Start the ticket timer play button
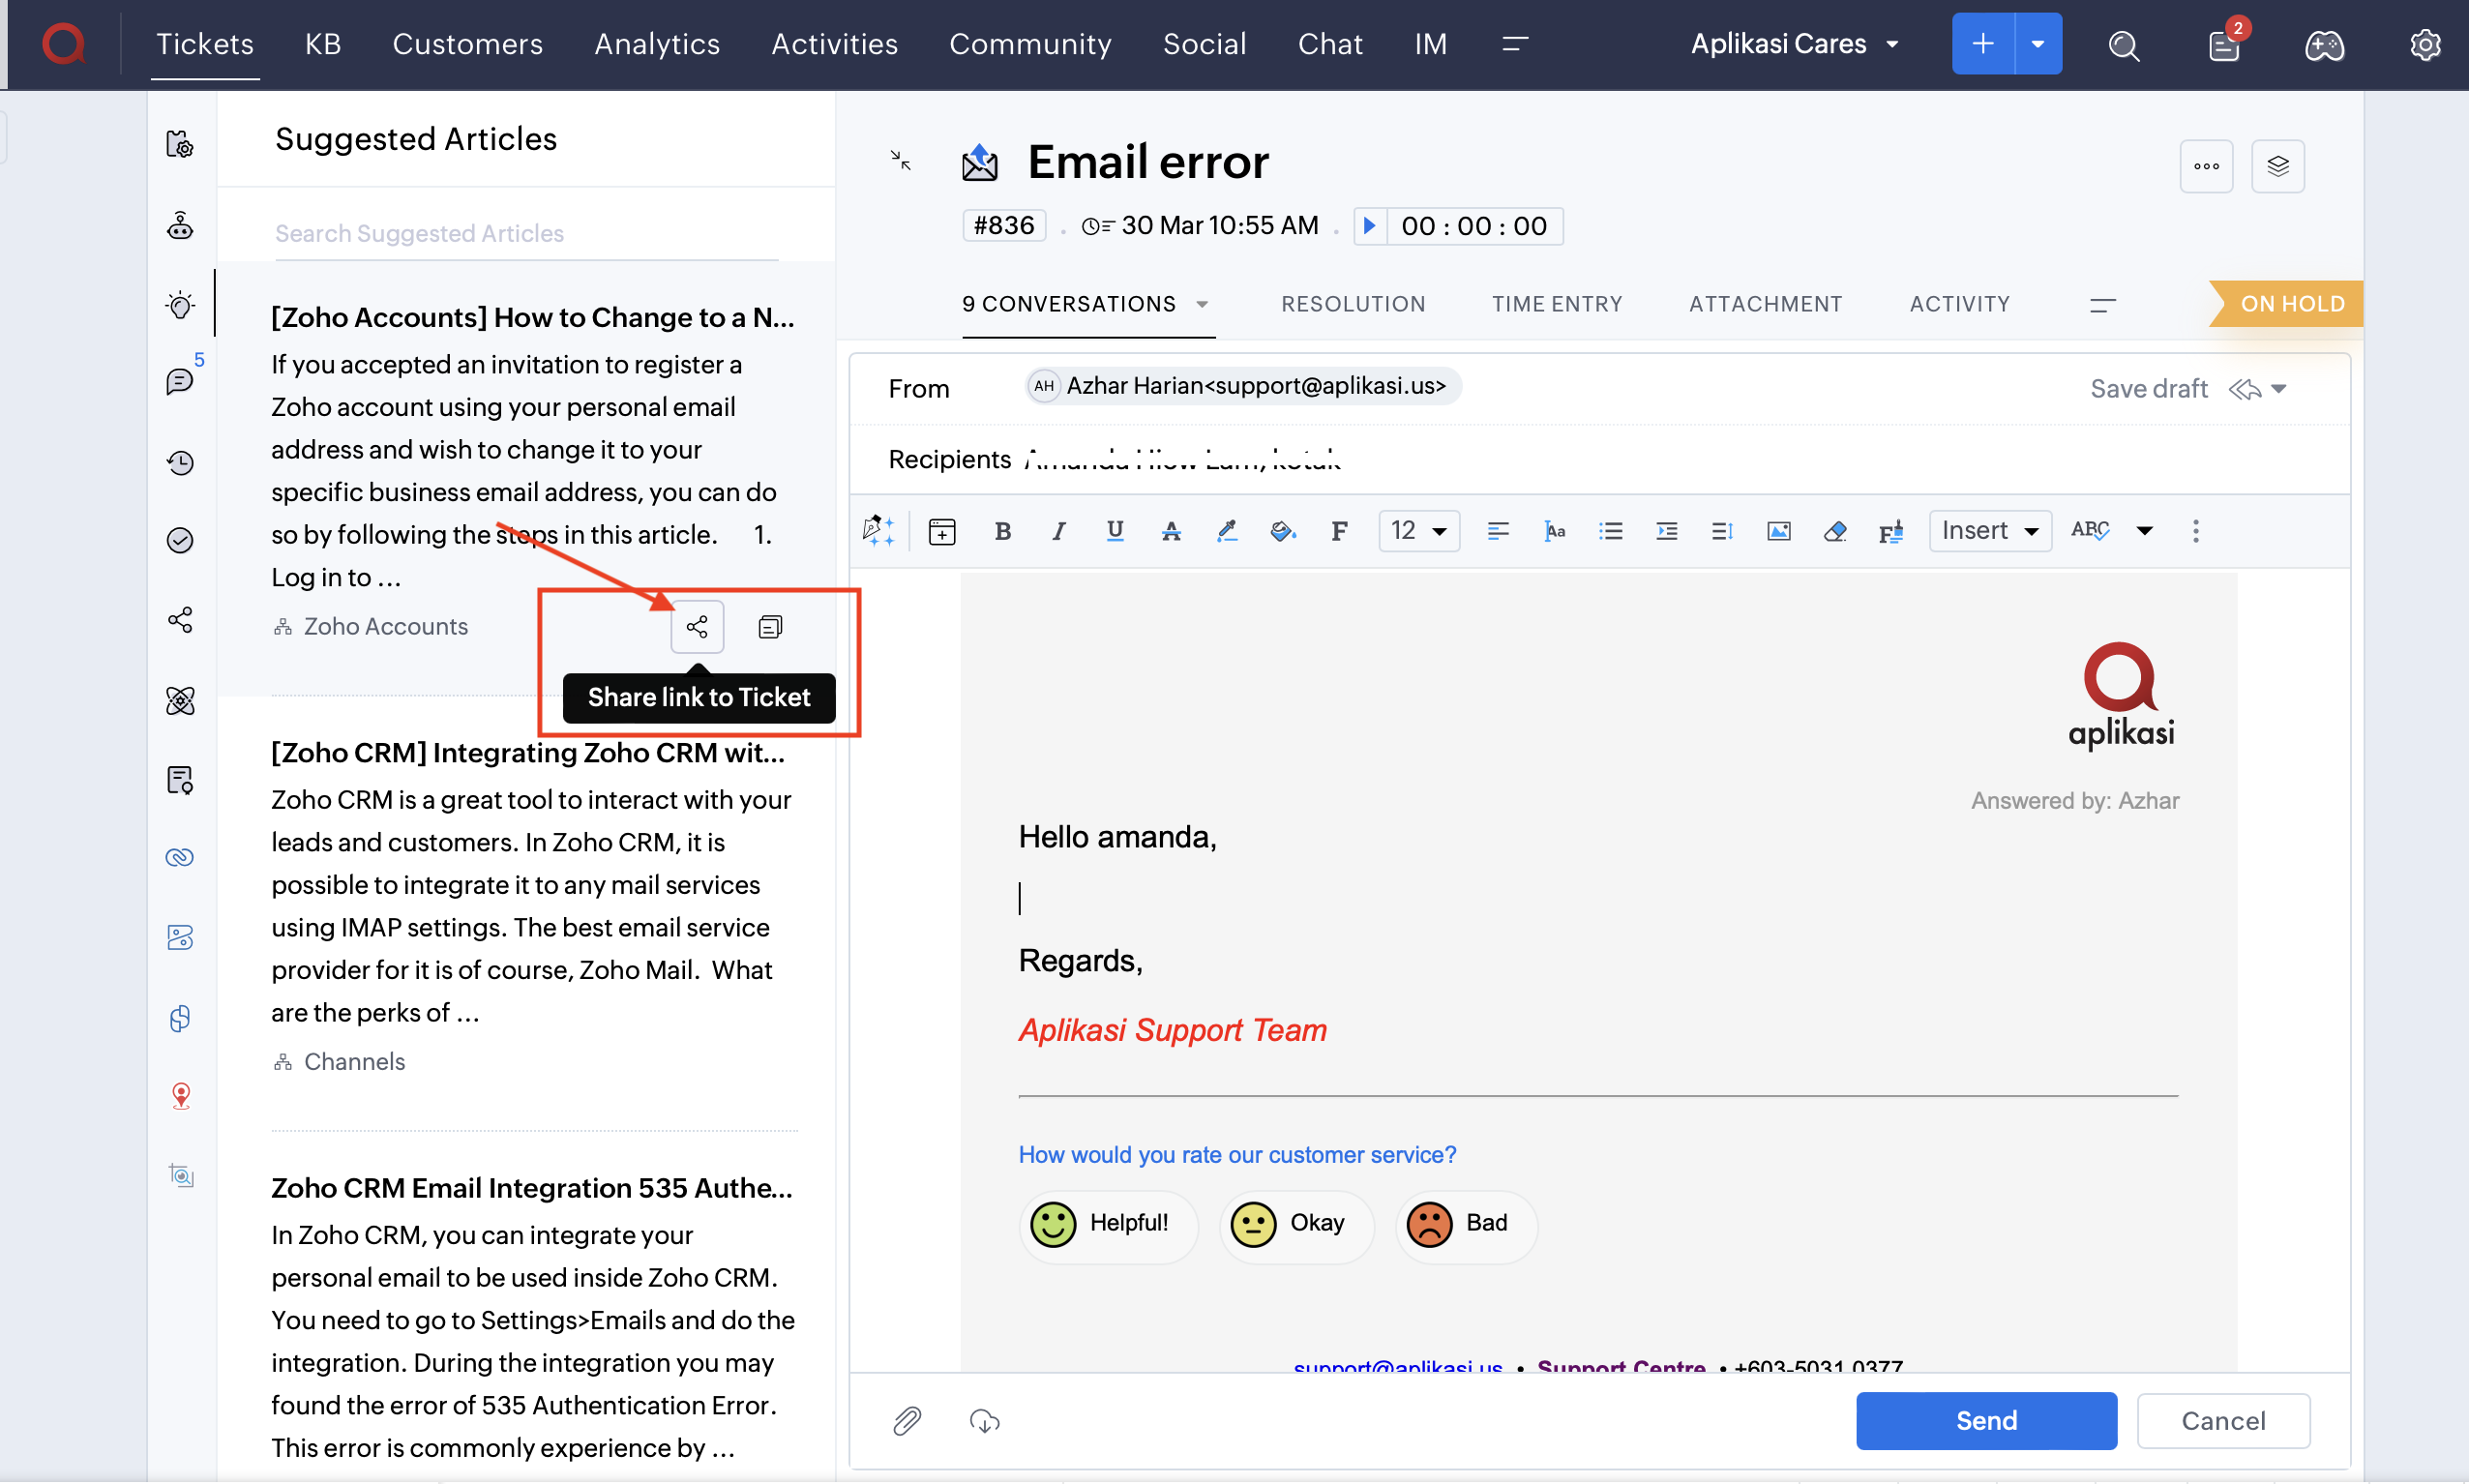 point(1370,226)
